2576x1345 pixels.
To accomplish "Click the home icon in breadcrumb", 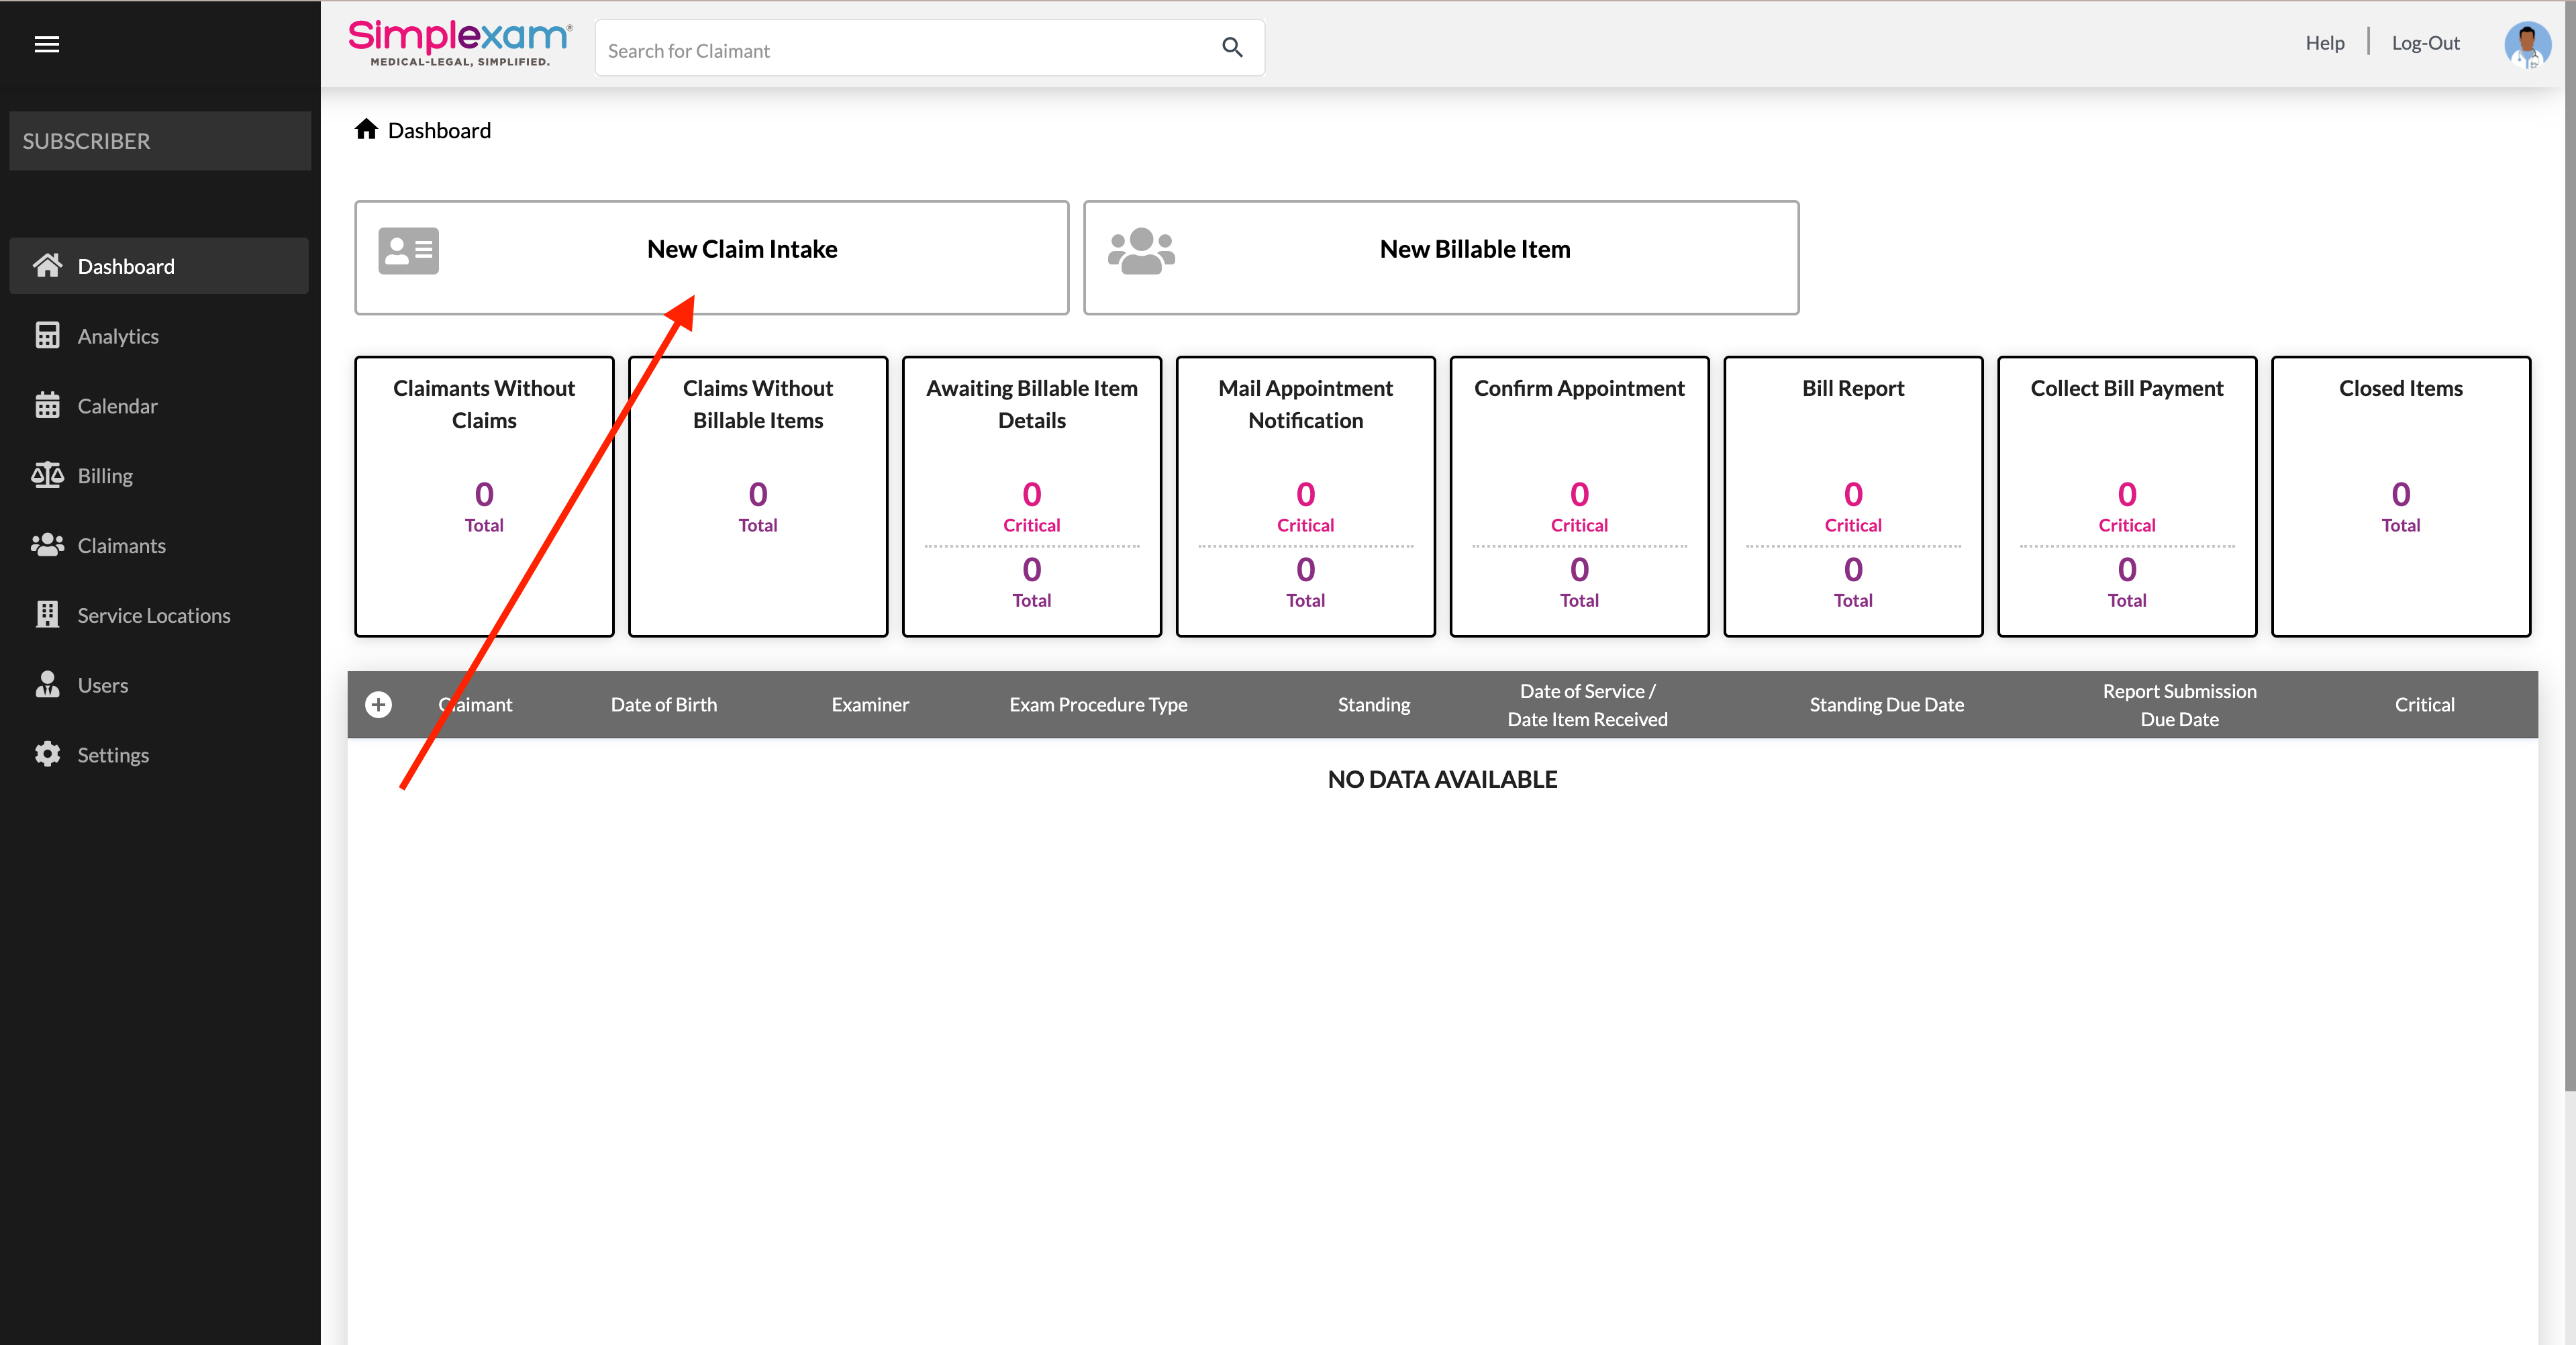I will (366, 130).
